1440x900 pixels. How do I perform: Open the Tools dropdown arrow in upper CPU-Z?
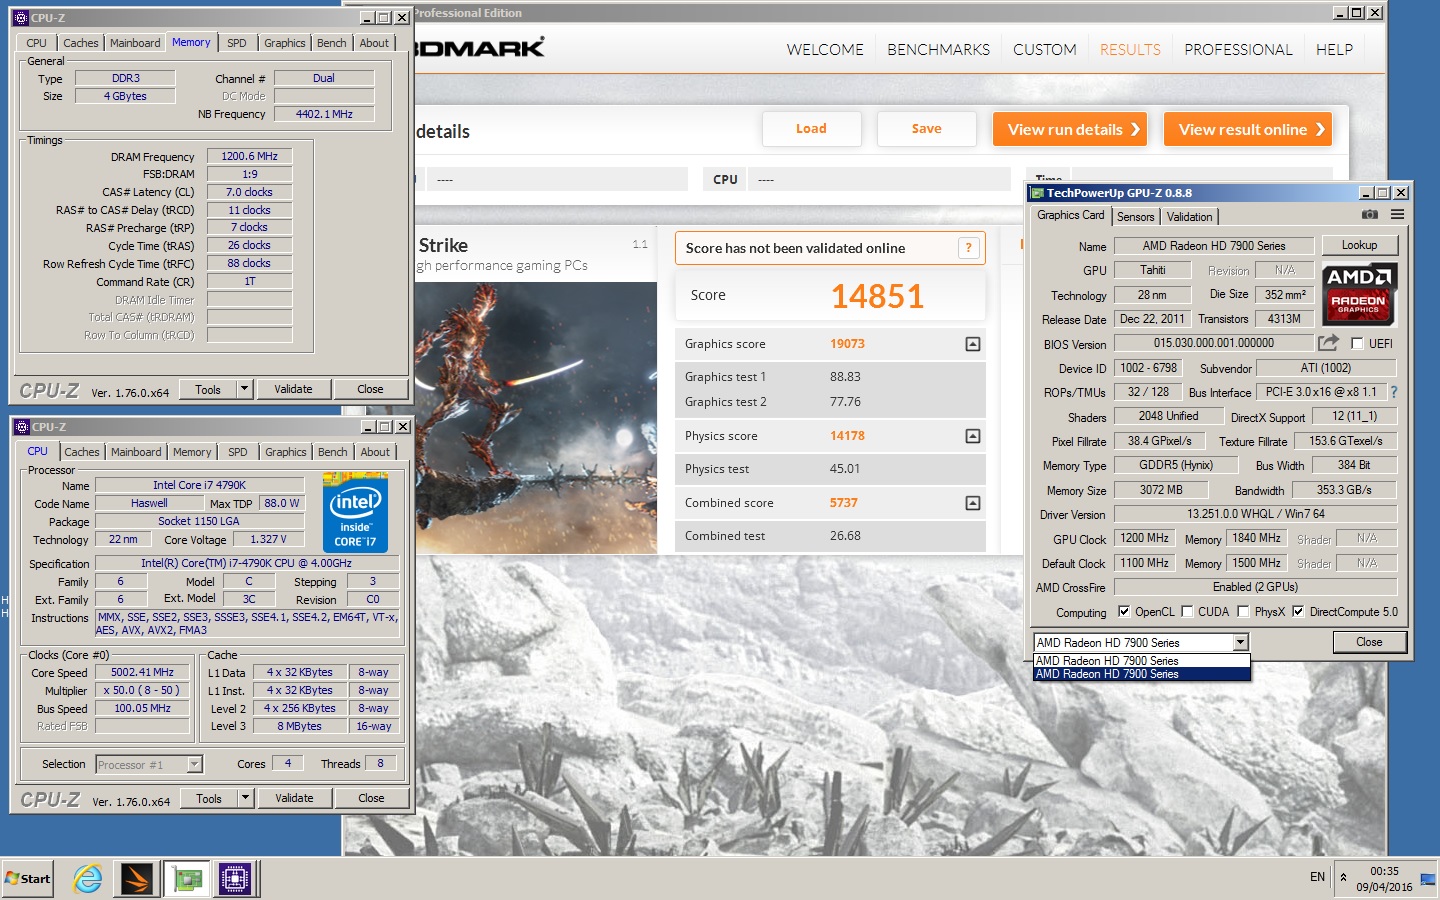pyautogui.click(x=243, y=389)
